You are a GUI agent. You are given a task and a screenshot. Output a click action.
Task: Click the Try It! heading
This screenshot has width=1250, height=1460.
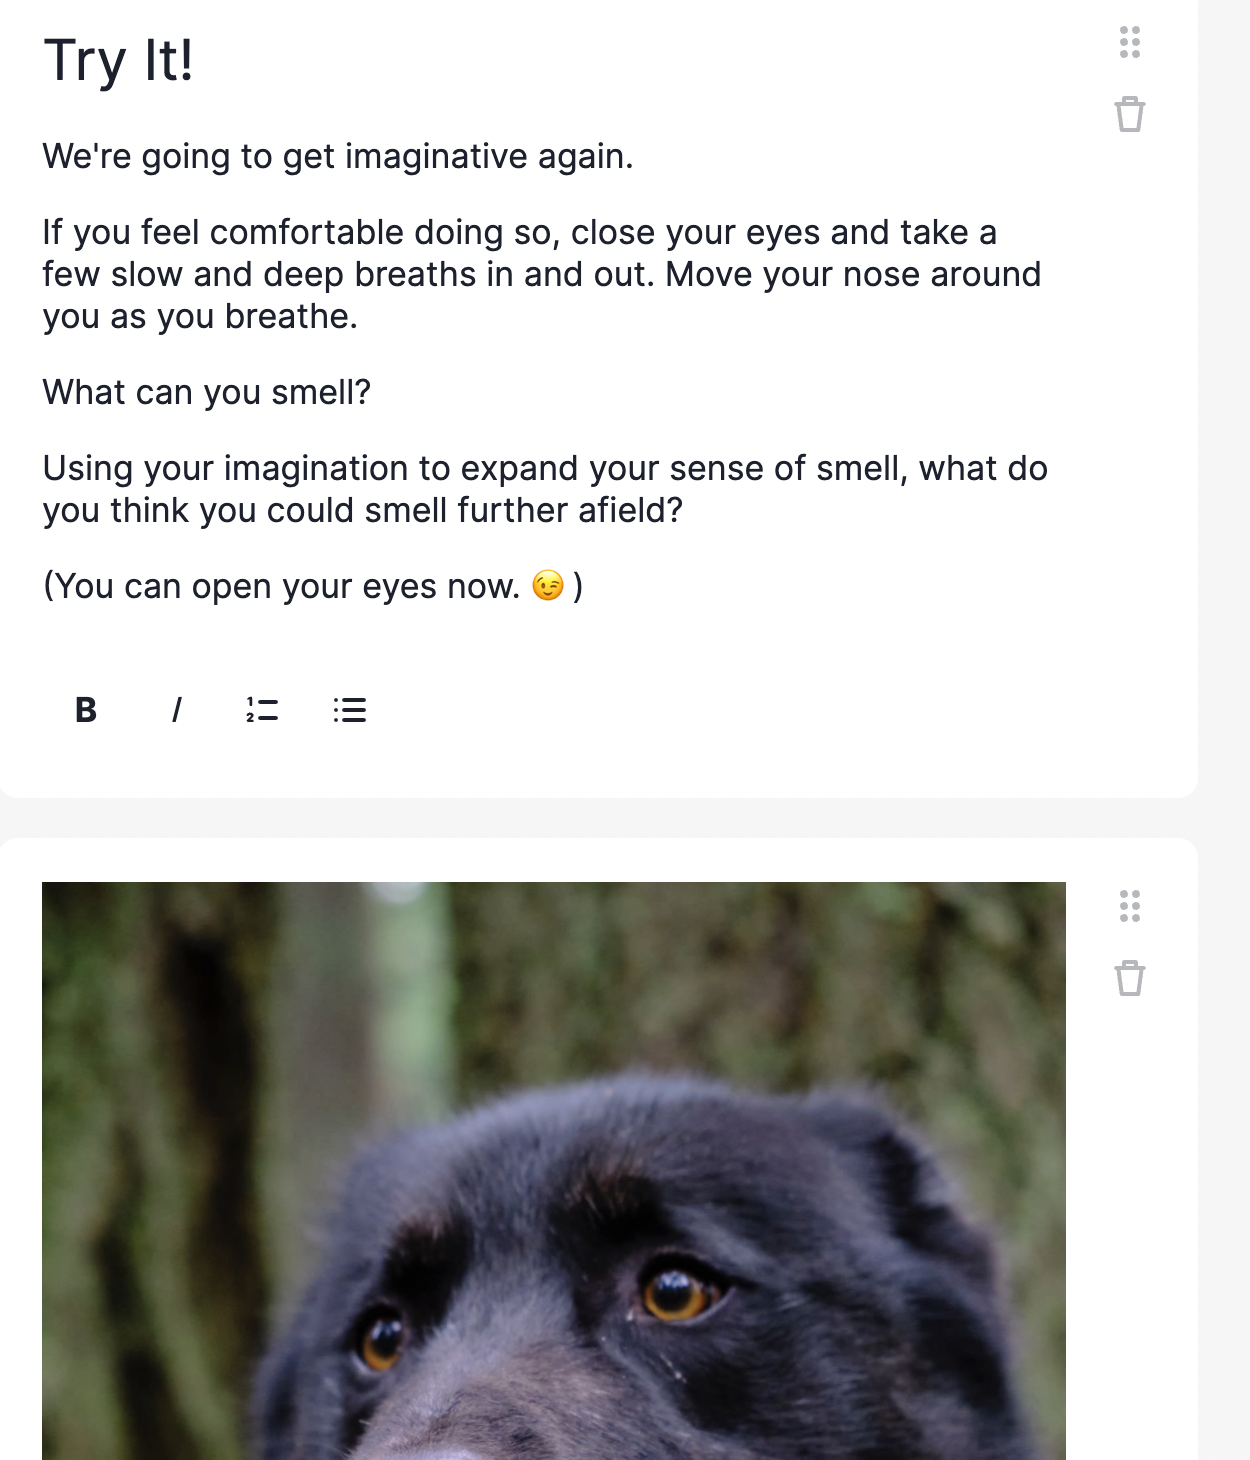click(x=118, y=61)
